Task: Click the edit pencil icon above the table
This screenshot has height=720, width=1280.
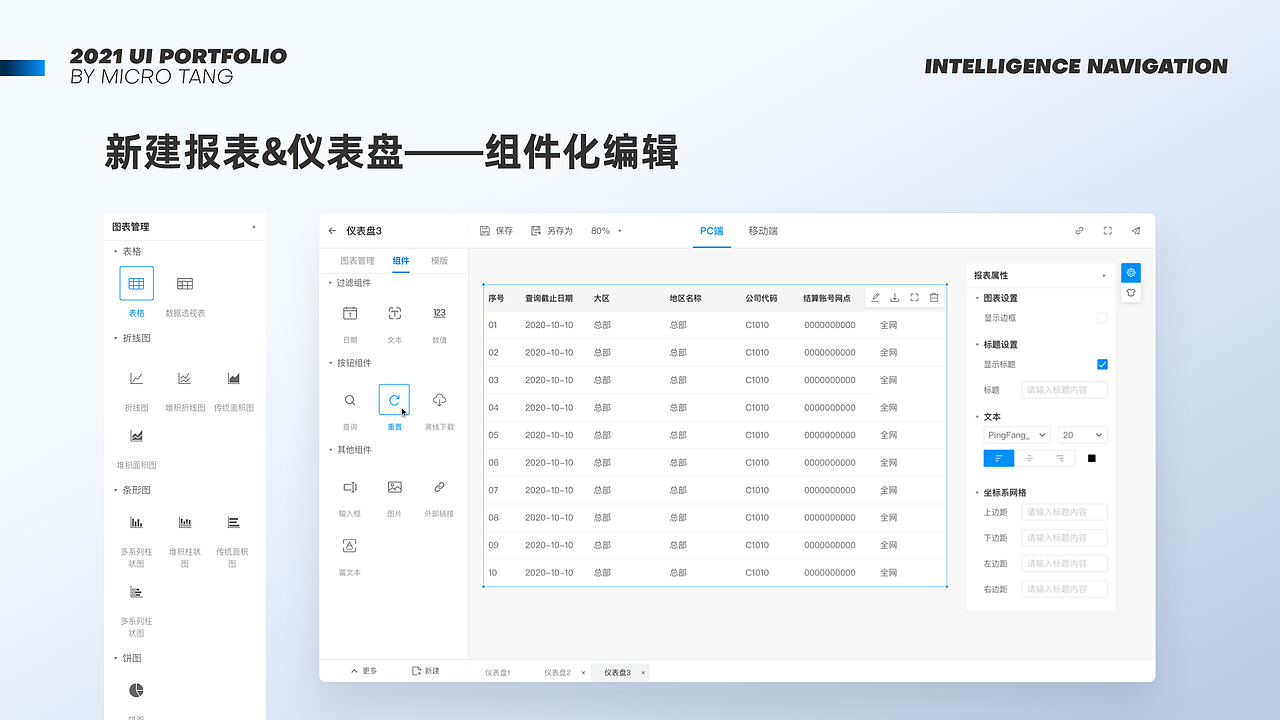Action: coord(875,297)
